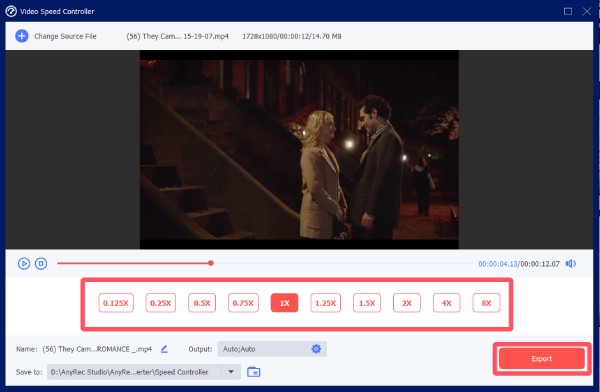600x392 pixels.
Task: Choose the 0.5X speed option
Action: point(202,303)
